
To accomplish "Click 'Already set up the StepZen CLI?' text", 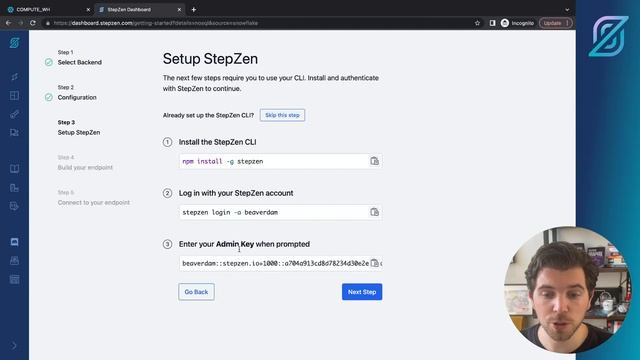I will (208, 115).
